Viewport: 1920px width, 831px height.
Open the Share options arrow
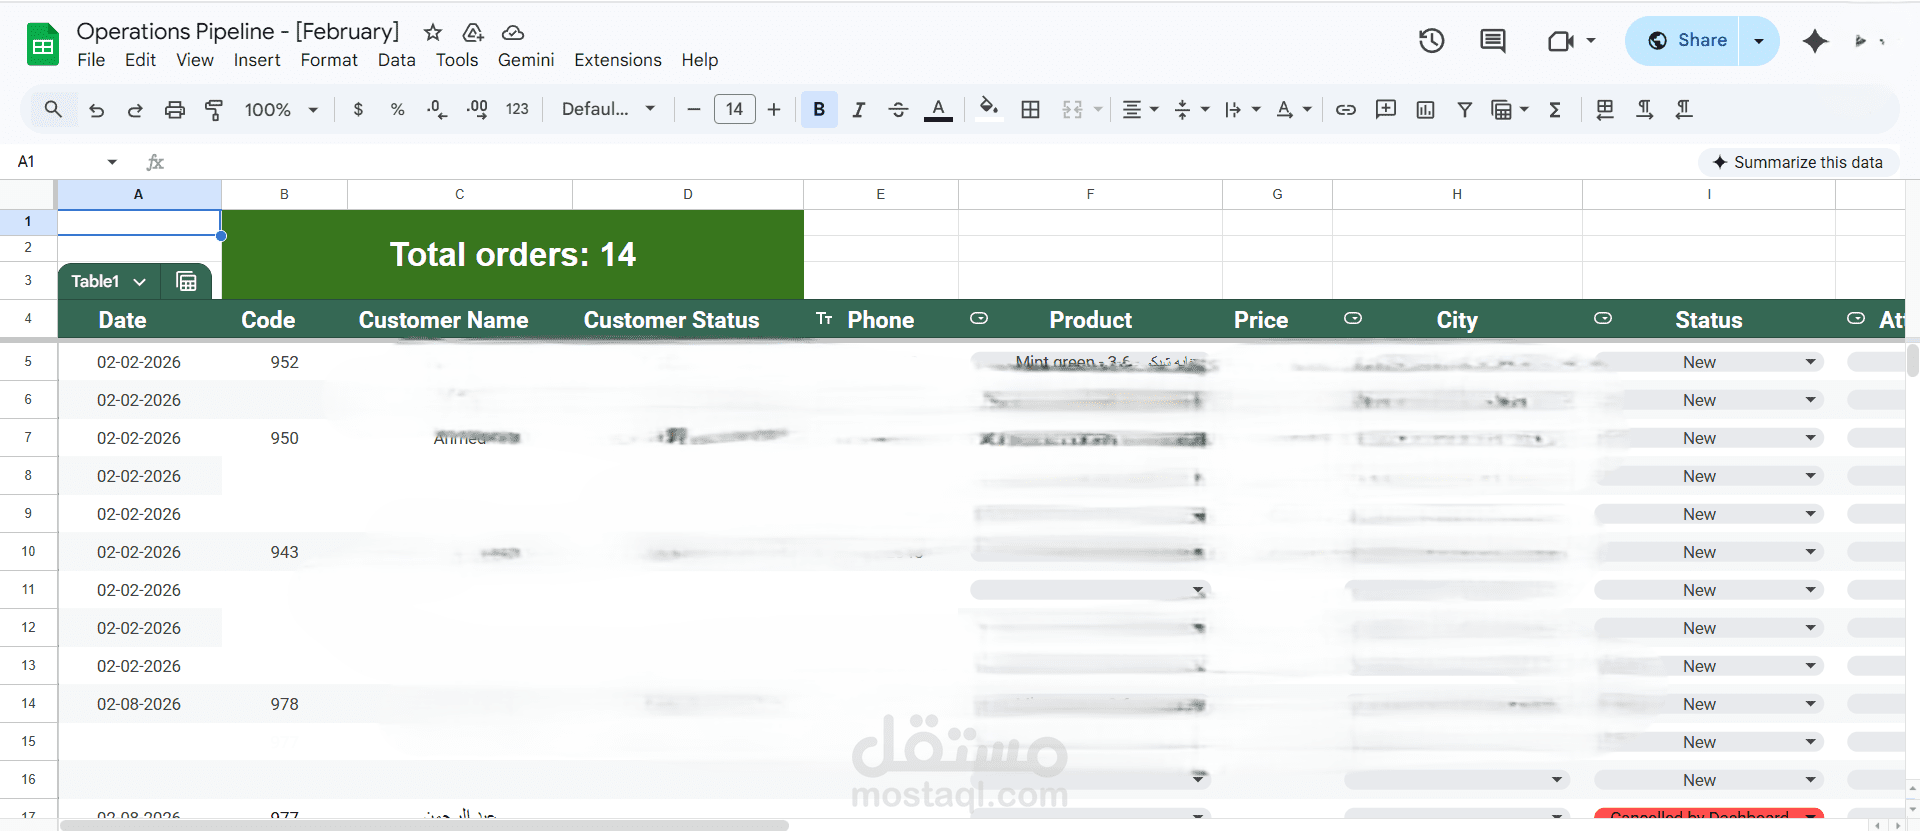coord(1759,41)
